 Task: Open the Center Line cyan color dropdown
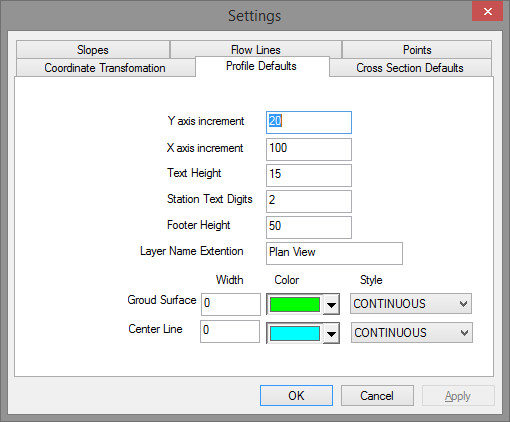coord(303,333)
